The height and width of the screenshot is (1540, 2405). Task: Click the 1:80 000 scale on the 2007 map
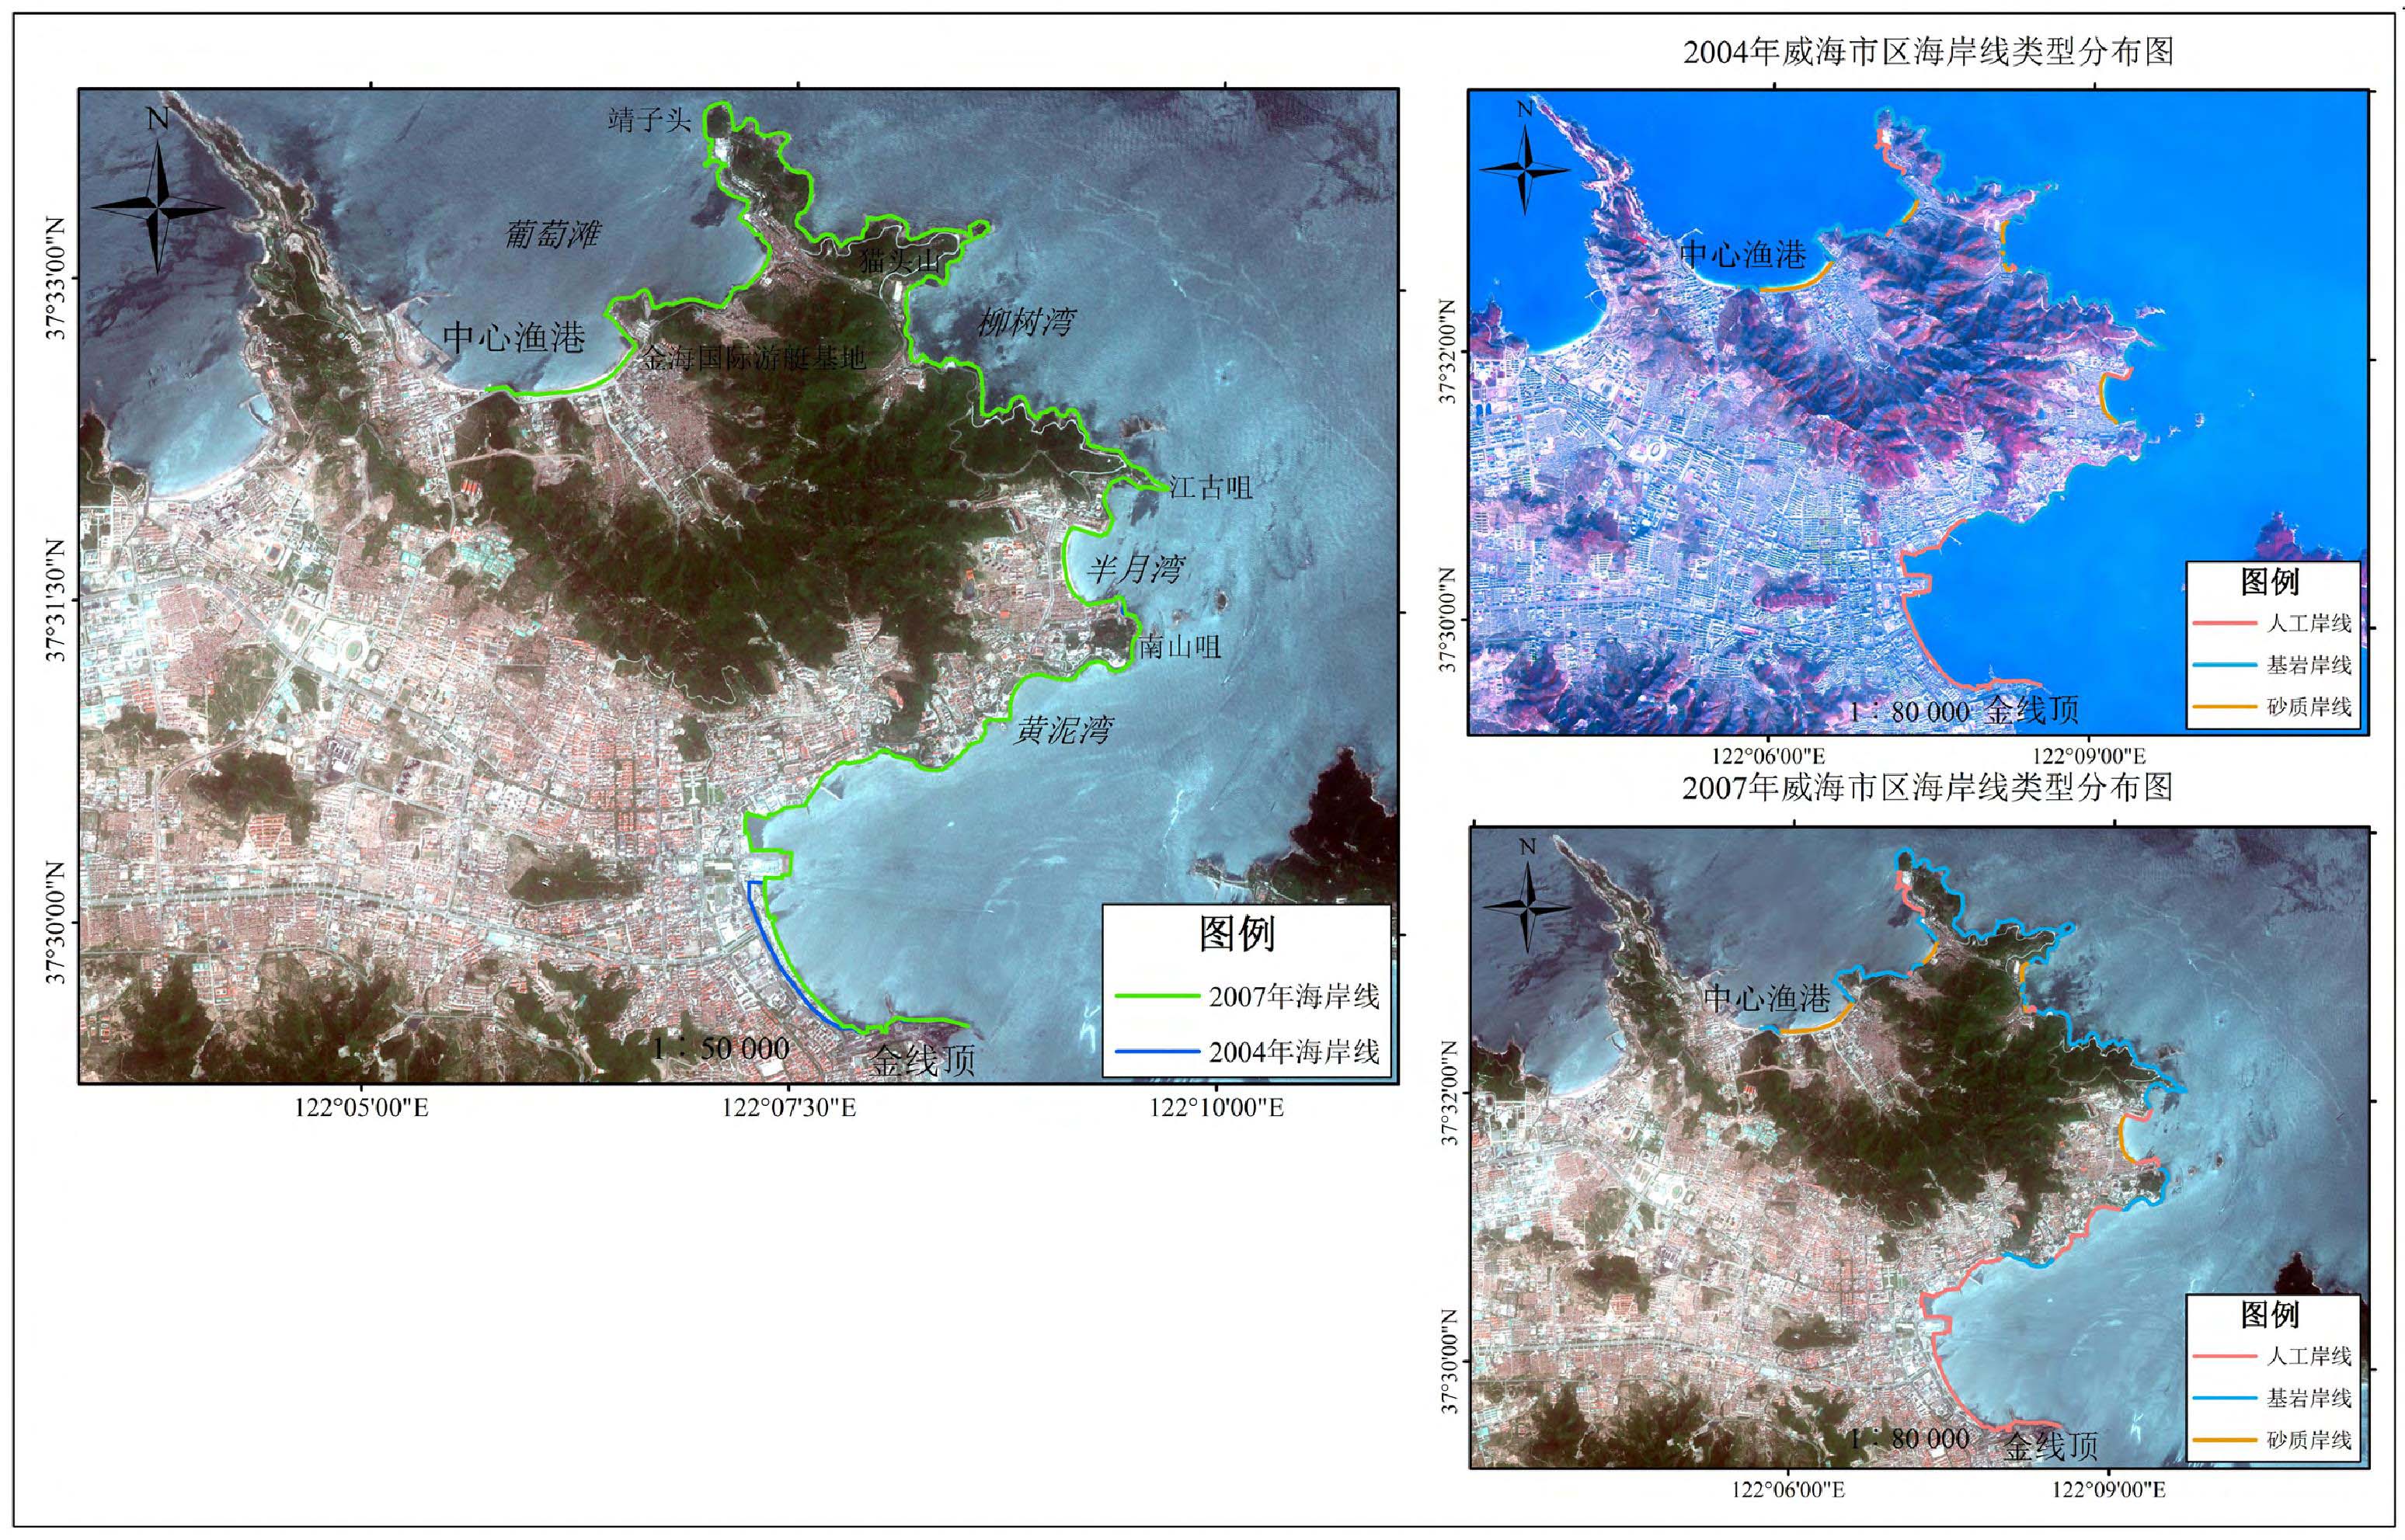click(x=1908, y=1439)
